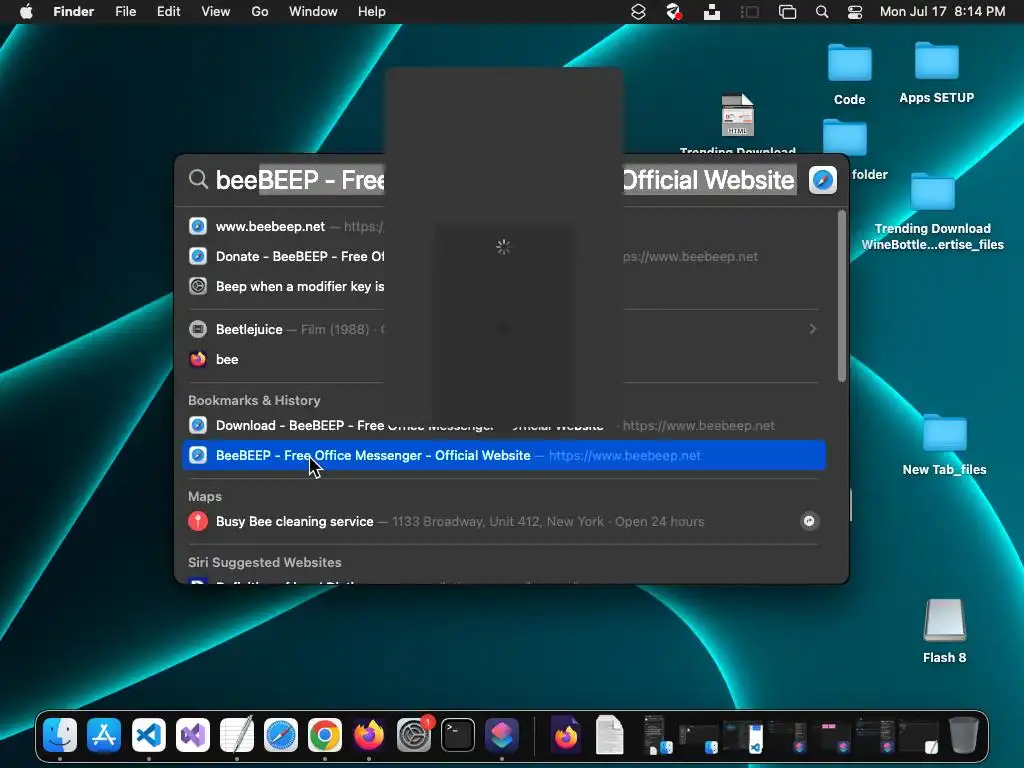Image resolution: width=1024 pixels, height=768 pixels.
Task: Open Google Chrome from the Dock
Action: point(325,735)
